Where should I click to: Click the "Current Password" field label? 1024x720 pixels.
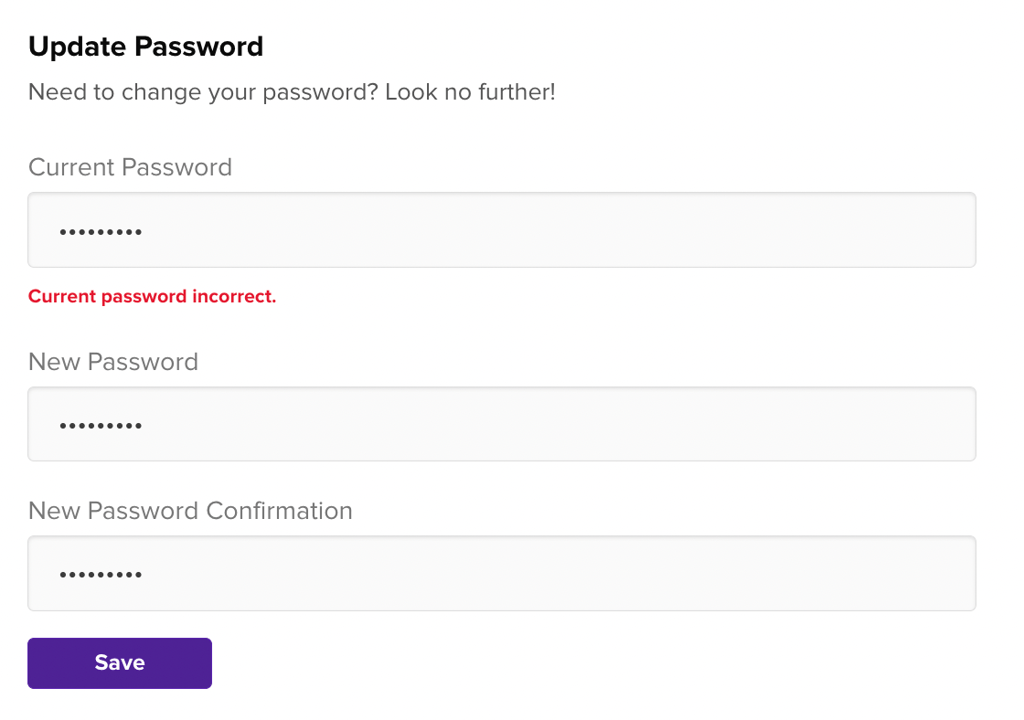point(130,167)
